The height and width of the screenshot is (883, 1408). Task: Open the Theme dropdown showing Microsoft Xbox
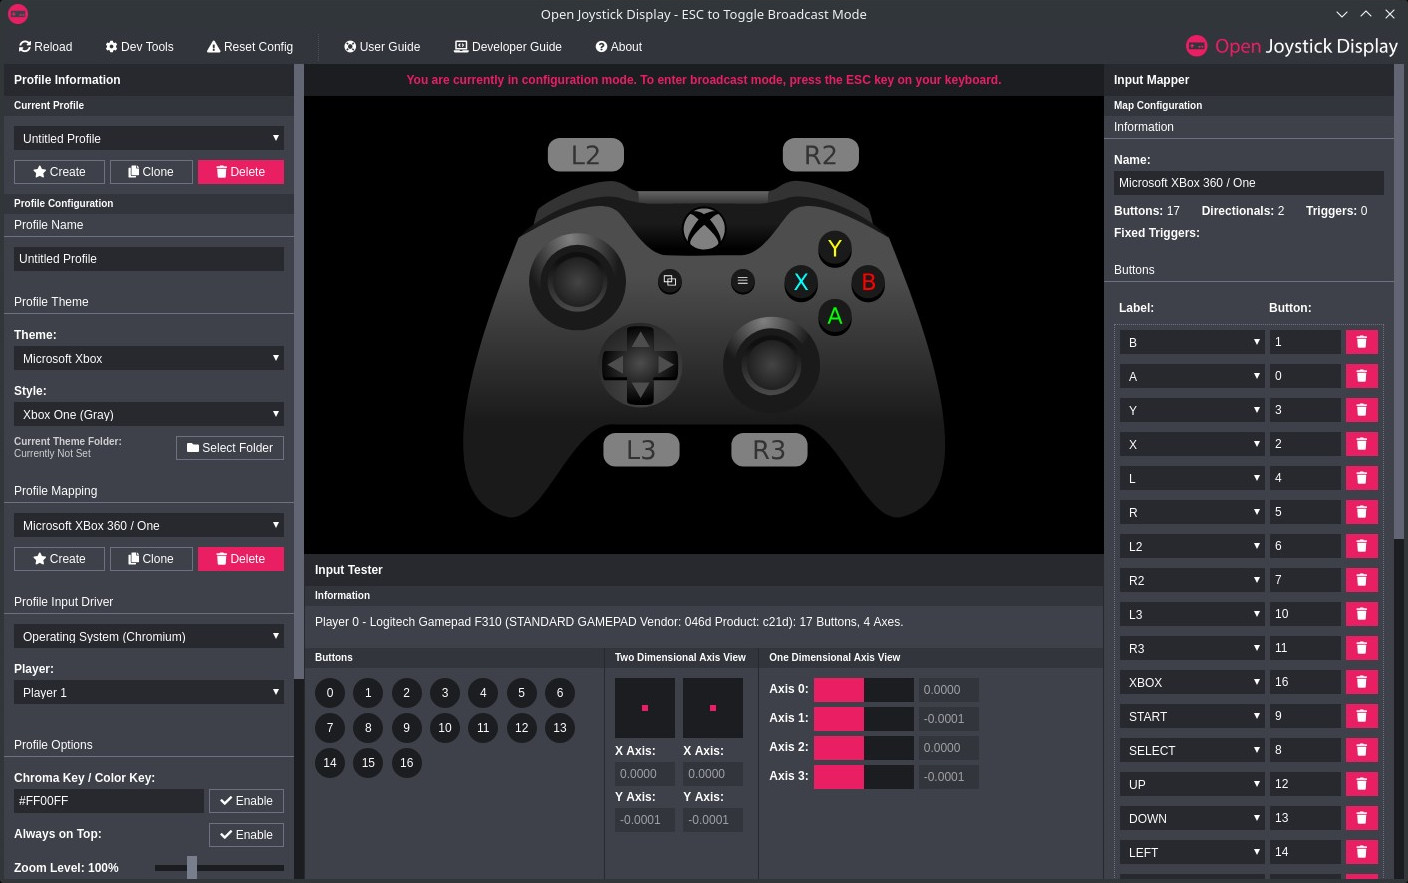(x=149, y=358)
